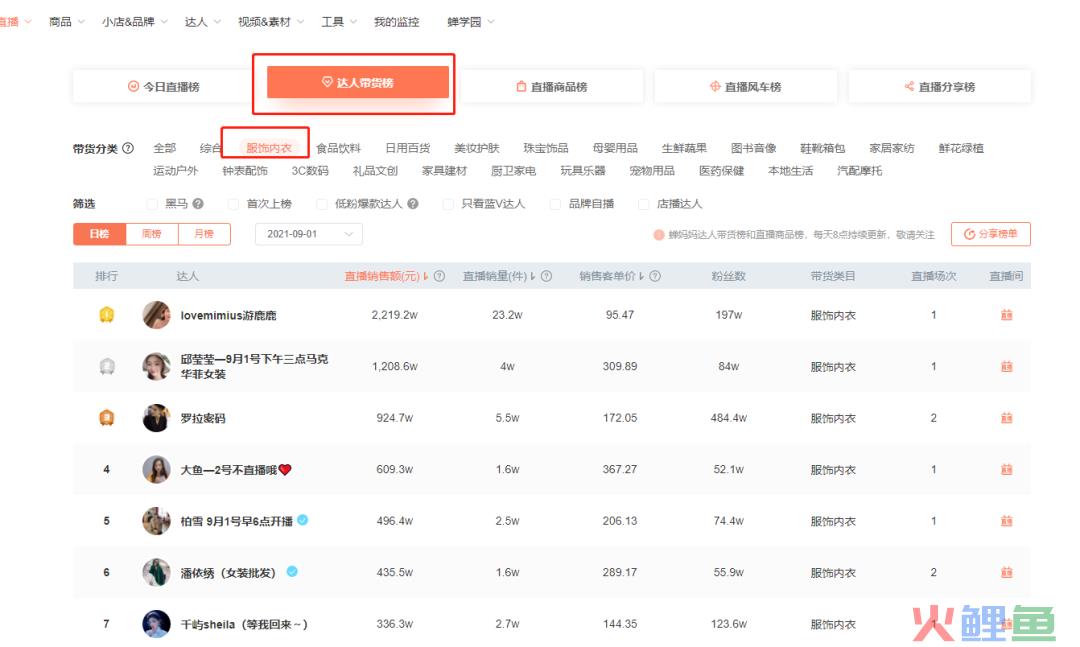Click help icon next to 带货分类
The width and height of the screenshot is (1080, 647).
127,148
